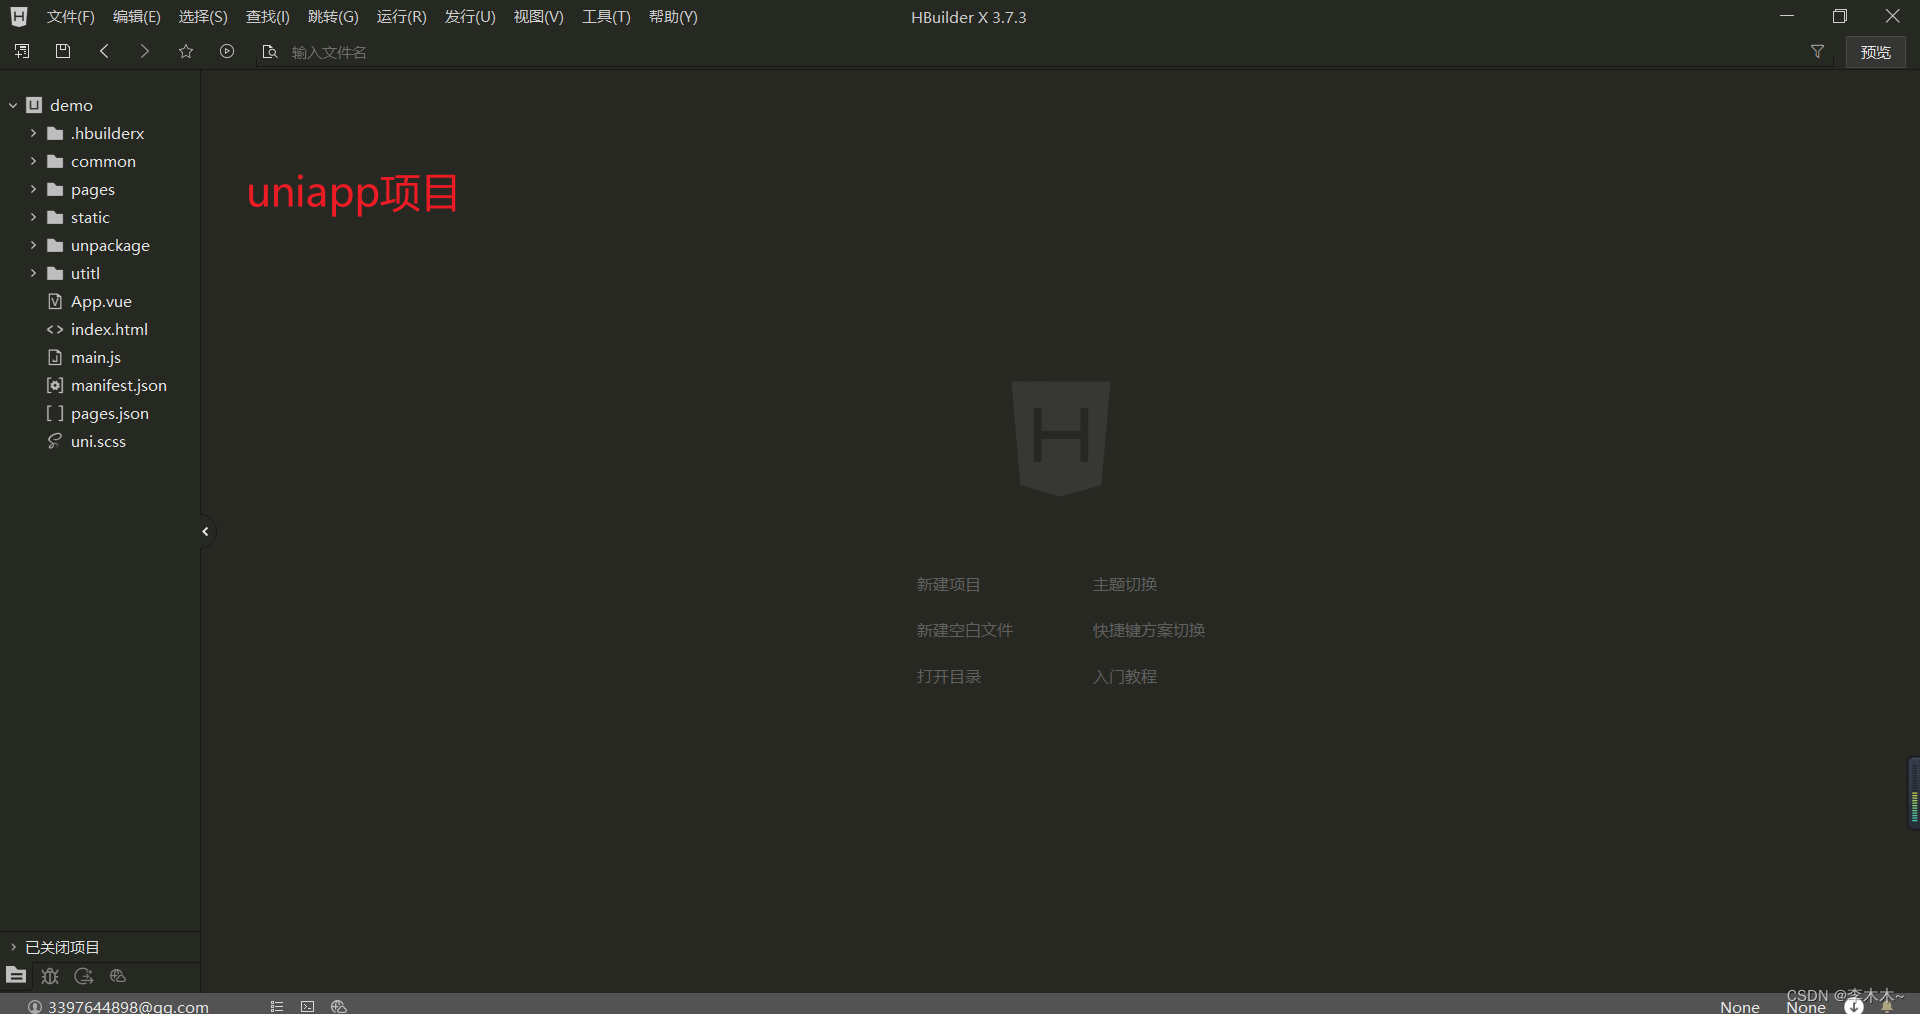Image resolution: width=1920 pixels, height=1014 pixels.
Task: Click the HBuilder logo icon in the title bar
Action: (x=19, y=16)
